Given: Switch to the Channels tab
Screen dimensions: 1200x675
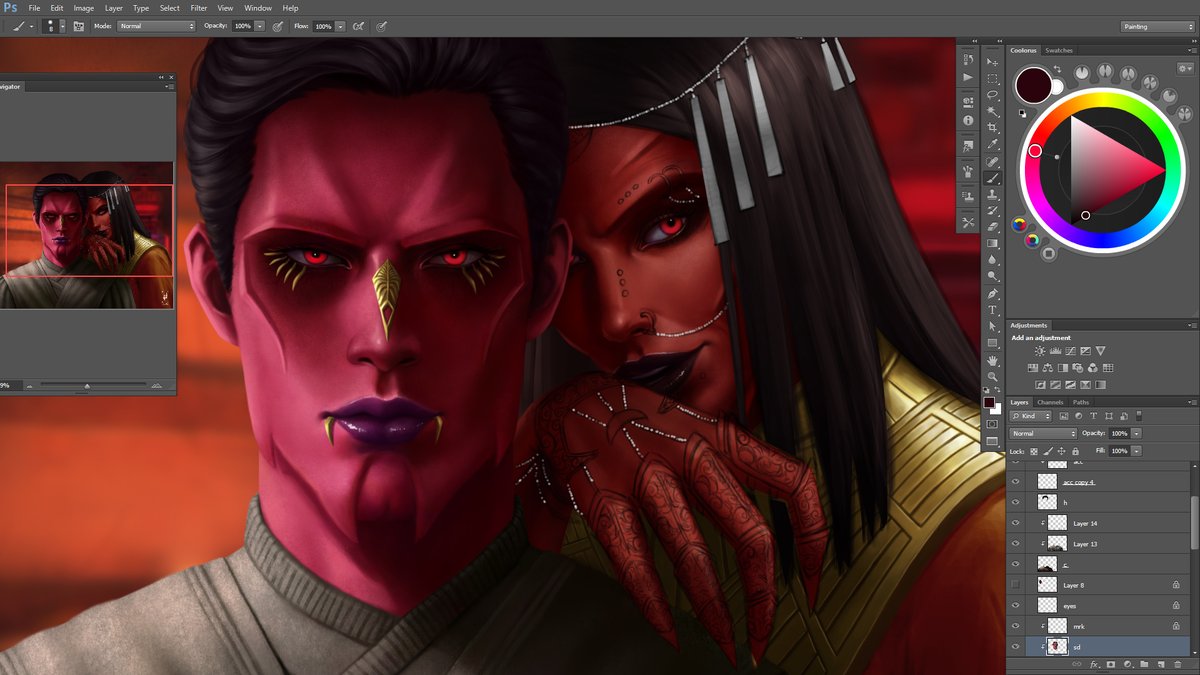Looking at the screenshot, I should (x=1050, y=402).
